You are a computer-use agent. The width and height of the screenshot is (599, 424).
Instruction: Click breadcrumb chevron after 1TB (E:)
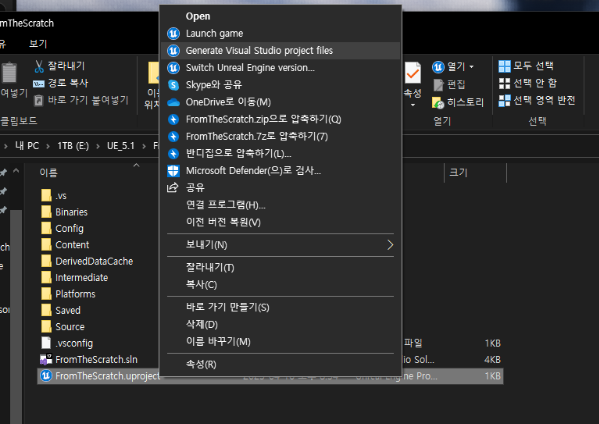pyautogui.click(x=98, y=146)
